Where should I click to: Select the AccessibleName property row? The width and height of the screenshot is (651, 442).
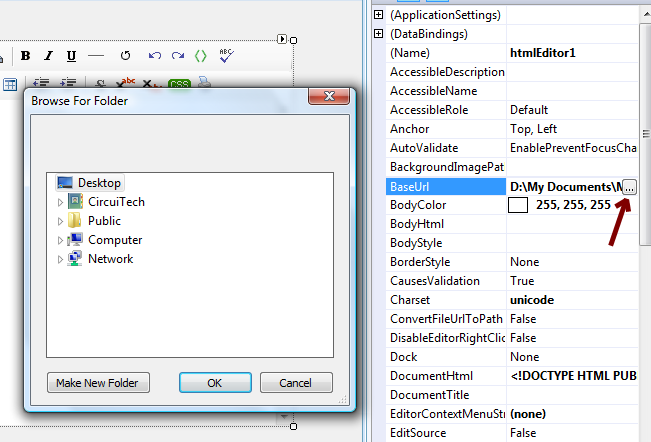tap(512, 91)
